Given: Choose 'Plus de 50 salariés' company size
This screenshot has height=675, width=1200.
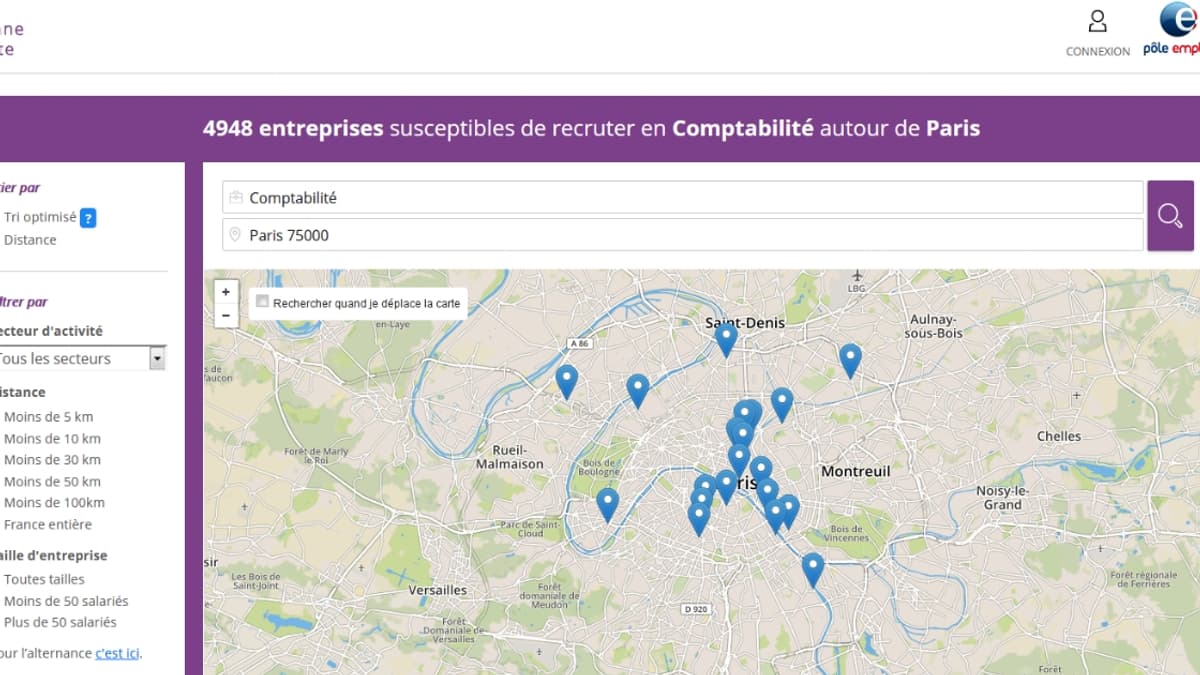Looking at the screenshot, I should point(60,623).
